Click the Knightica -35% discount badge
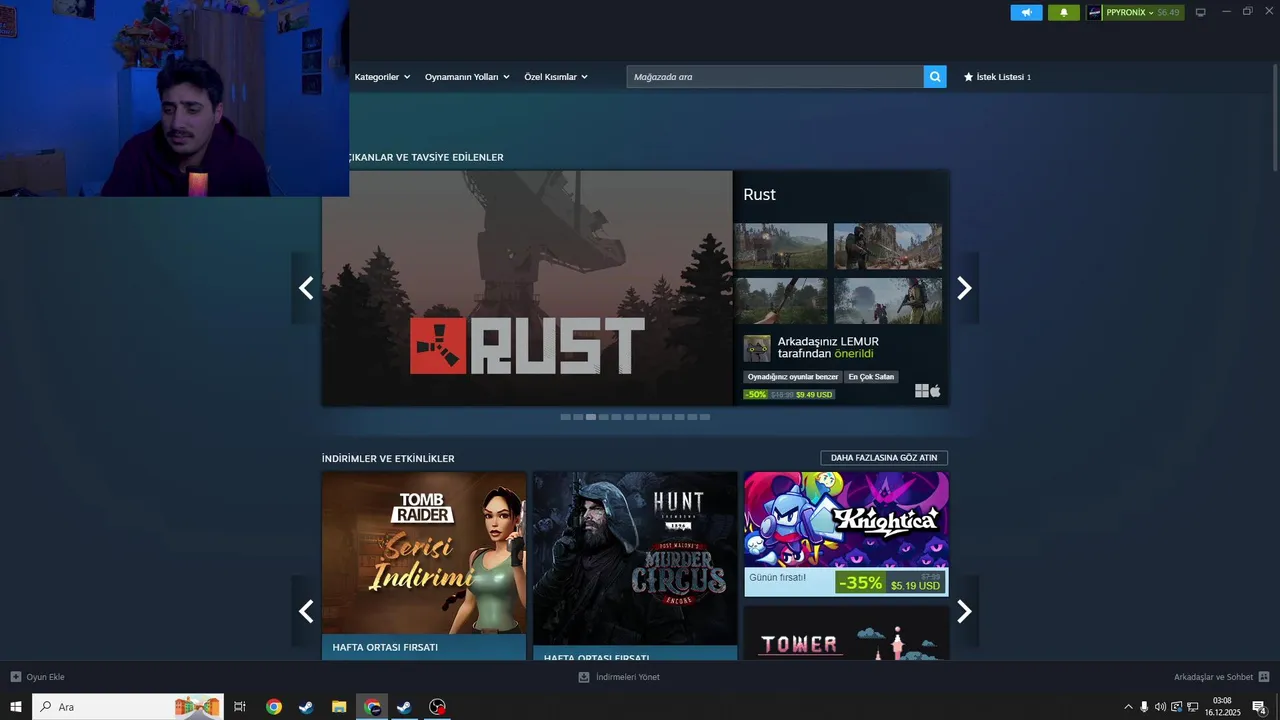Screen dimensions: 1280x720 861,582
